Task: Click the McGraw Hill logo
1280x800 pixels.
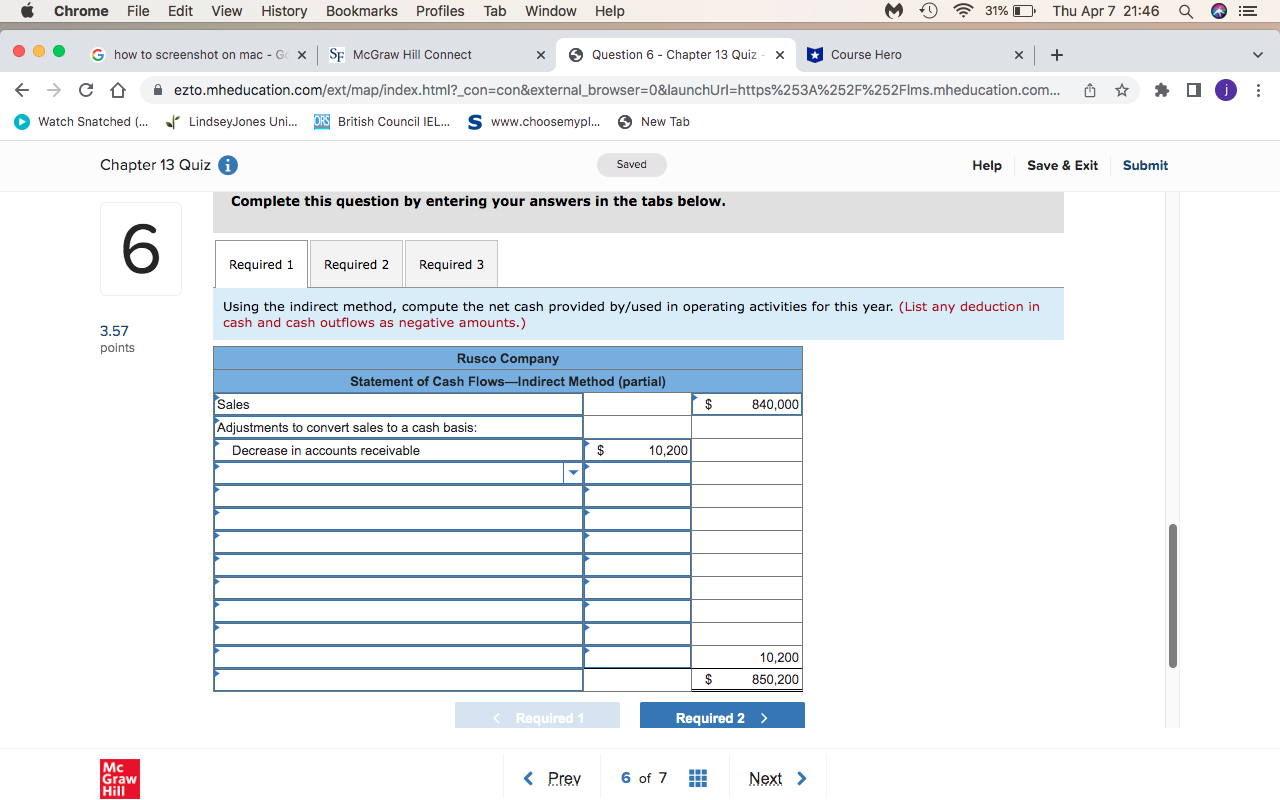Action: [120, 778]
